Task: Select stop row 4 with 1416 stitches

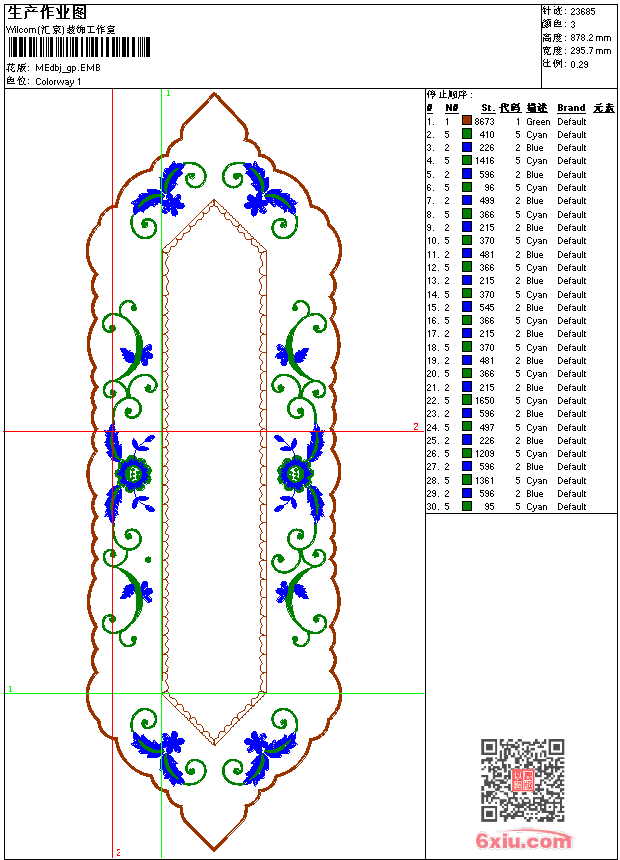Action: (x=521, y=161)
